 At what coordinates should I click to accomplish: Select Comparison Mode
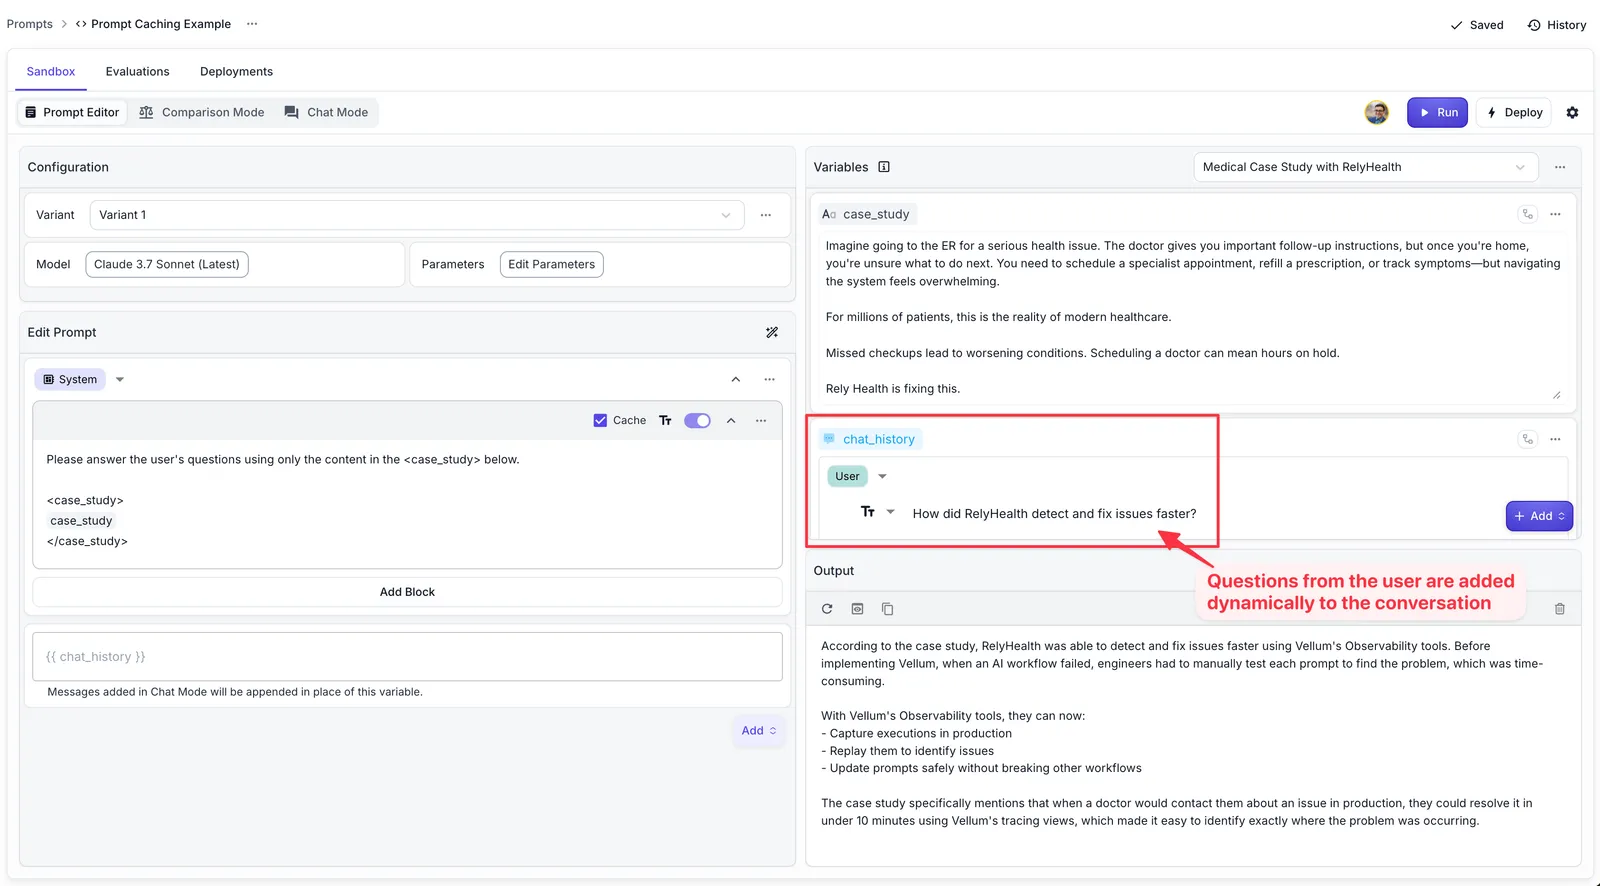coord(202,113)
